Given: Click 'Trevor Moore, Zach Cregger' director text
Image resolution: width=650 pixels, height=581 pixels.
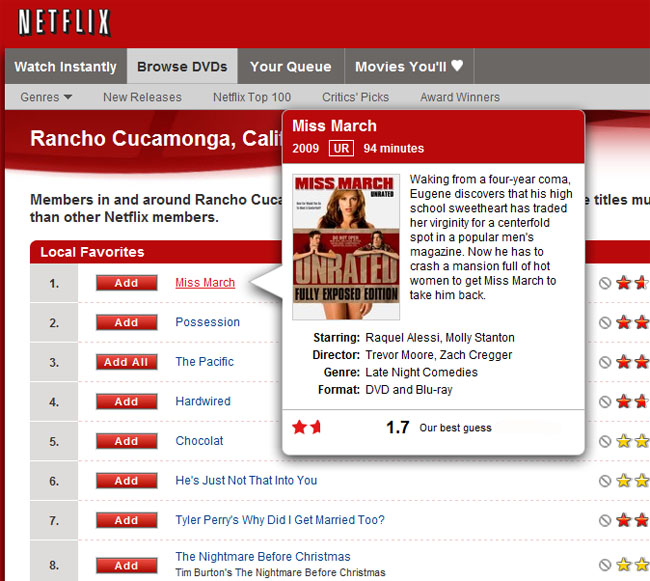Looking at the screenshot, I should pos(439,355).
